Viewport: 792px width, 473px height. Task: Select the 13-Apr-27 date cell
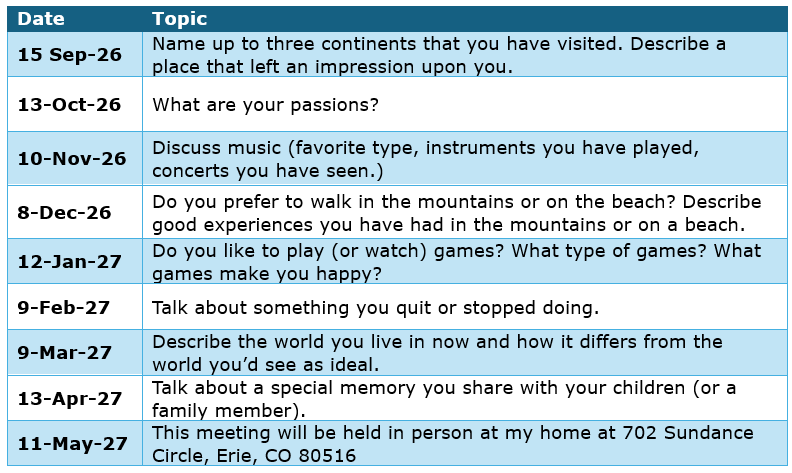click(75, 398)
